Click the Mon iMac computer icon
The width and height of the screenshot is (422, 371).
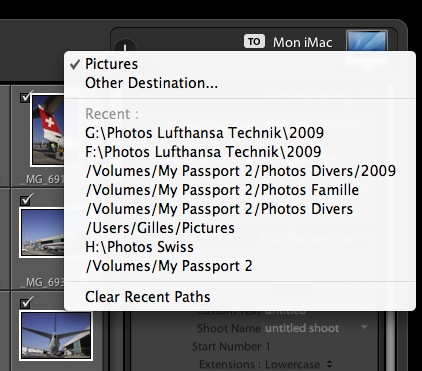pos(367,41)
